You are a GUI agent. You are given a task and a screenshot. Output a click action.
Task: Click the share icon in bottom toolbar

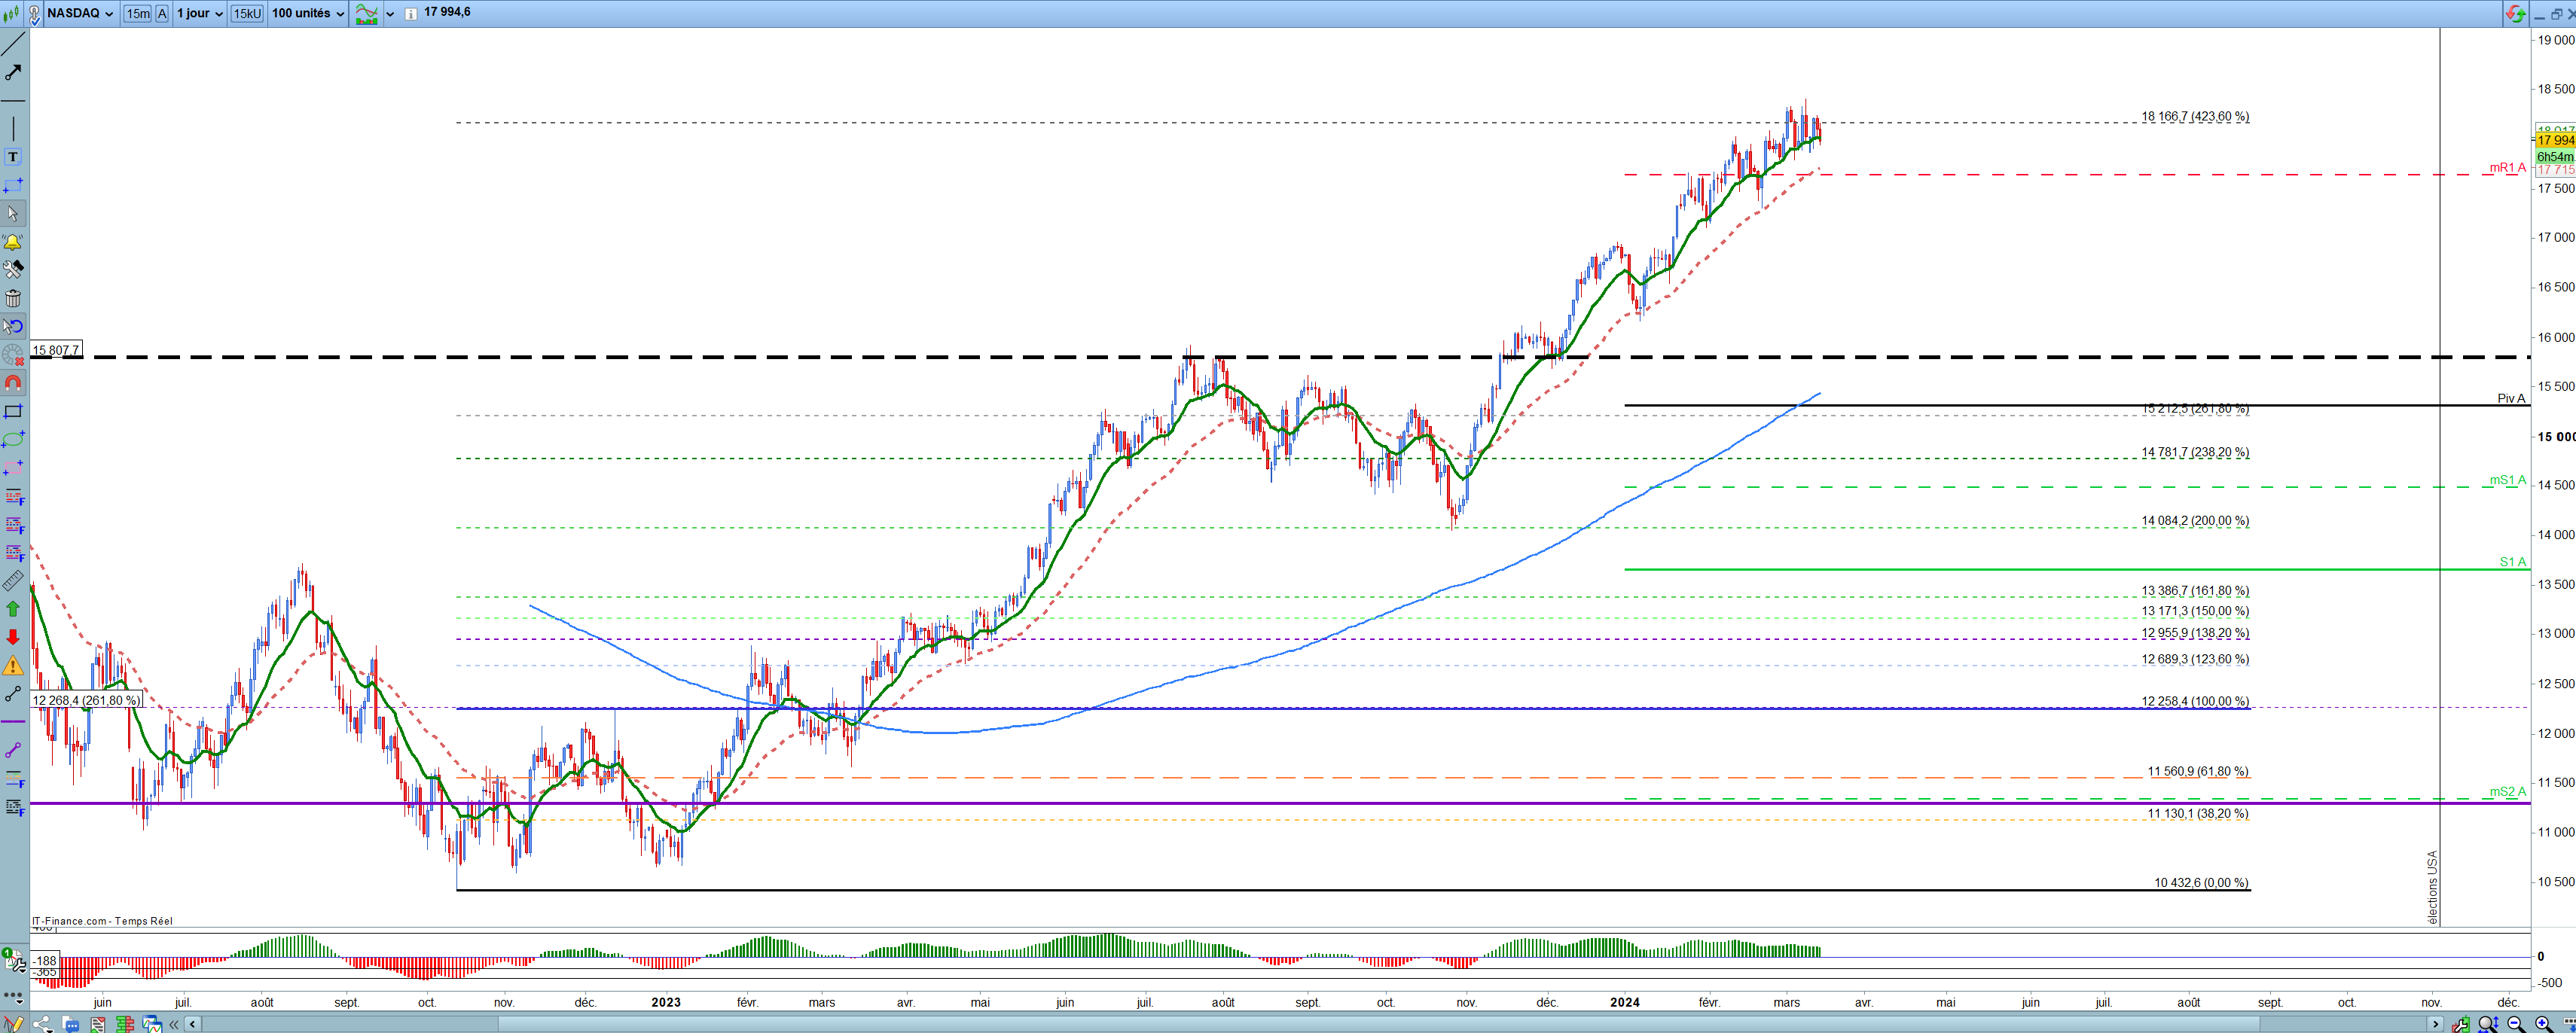[42, 1024]
